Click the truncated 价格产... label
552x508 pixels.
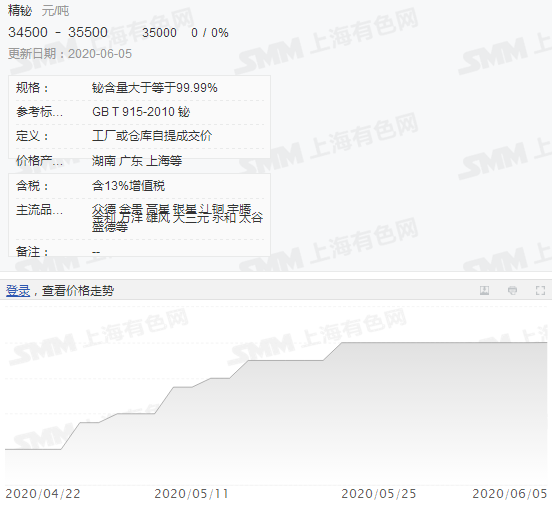point(39,161)
